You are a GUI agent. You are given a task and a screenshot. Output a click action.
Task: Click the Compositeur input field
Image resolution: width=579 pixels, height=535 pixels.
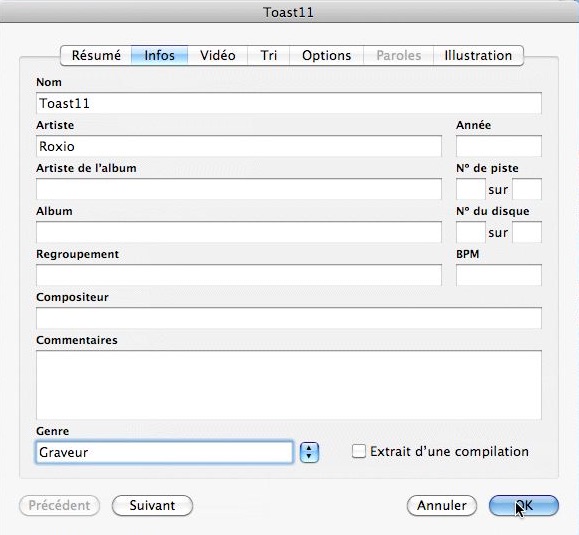point(289,318)
